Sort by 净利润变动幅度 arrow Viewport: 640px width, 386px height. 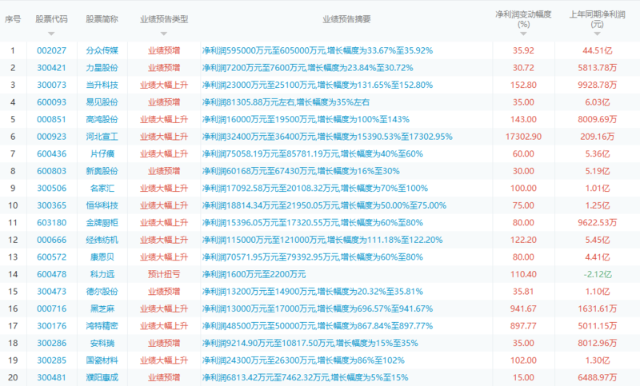point(523,33)
